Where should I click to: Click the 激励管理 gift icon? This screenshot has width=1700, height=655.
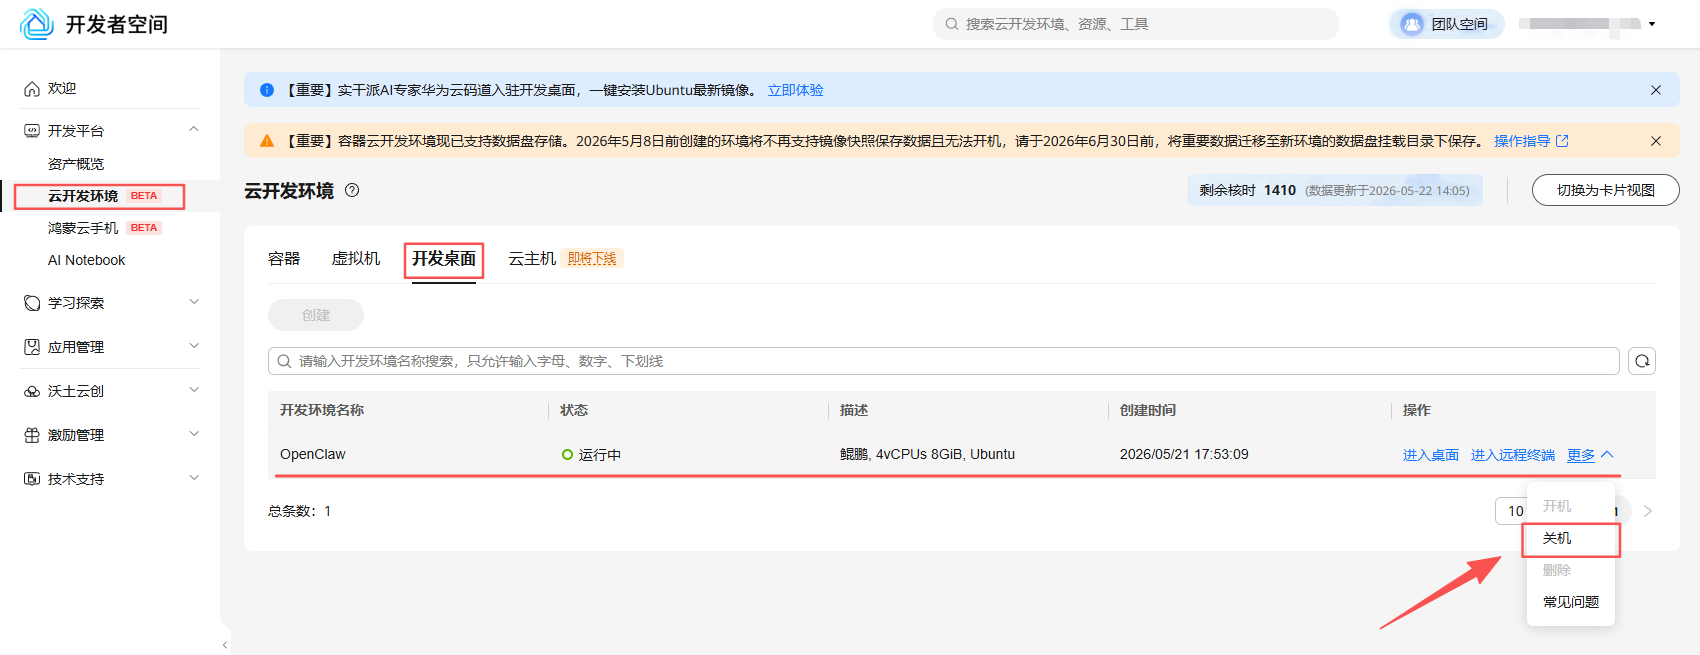(32, 435)
